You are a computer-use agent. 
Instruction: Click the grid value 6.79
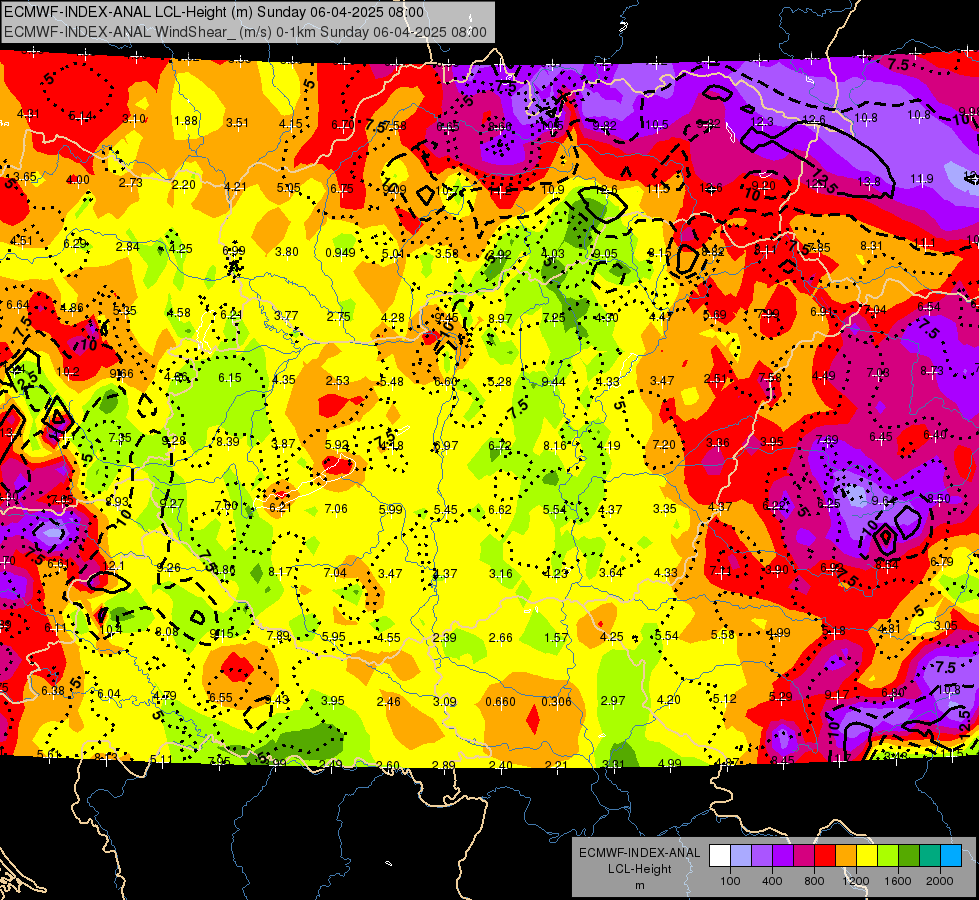942,561
